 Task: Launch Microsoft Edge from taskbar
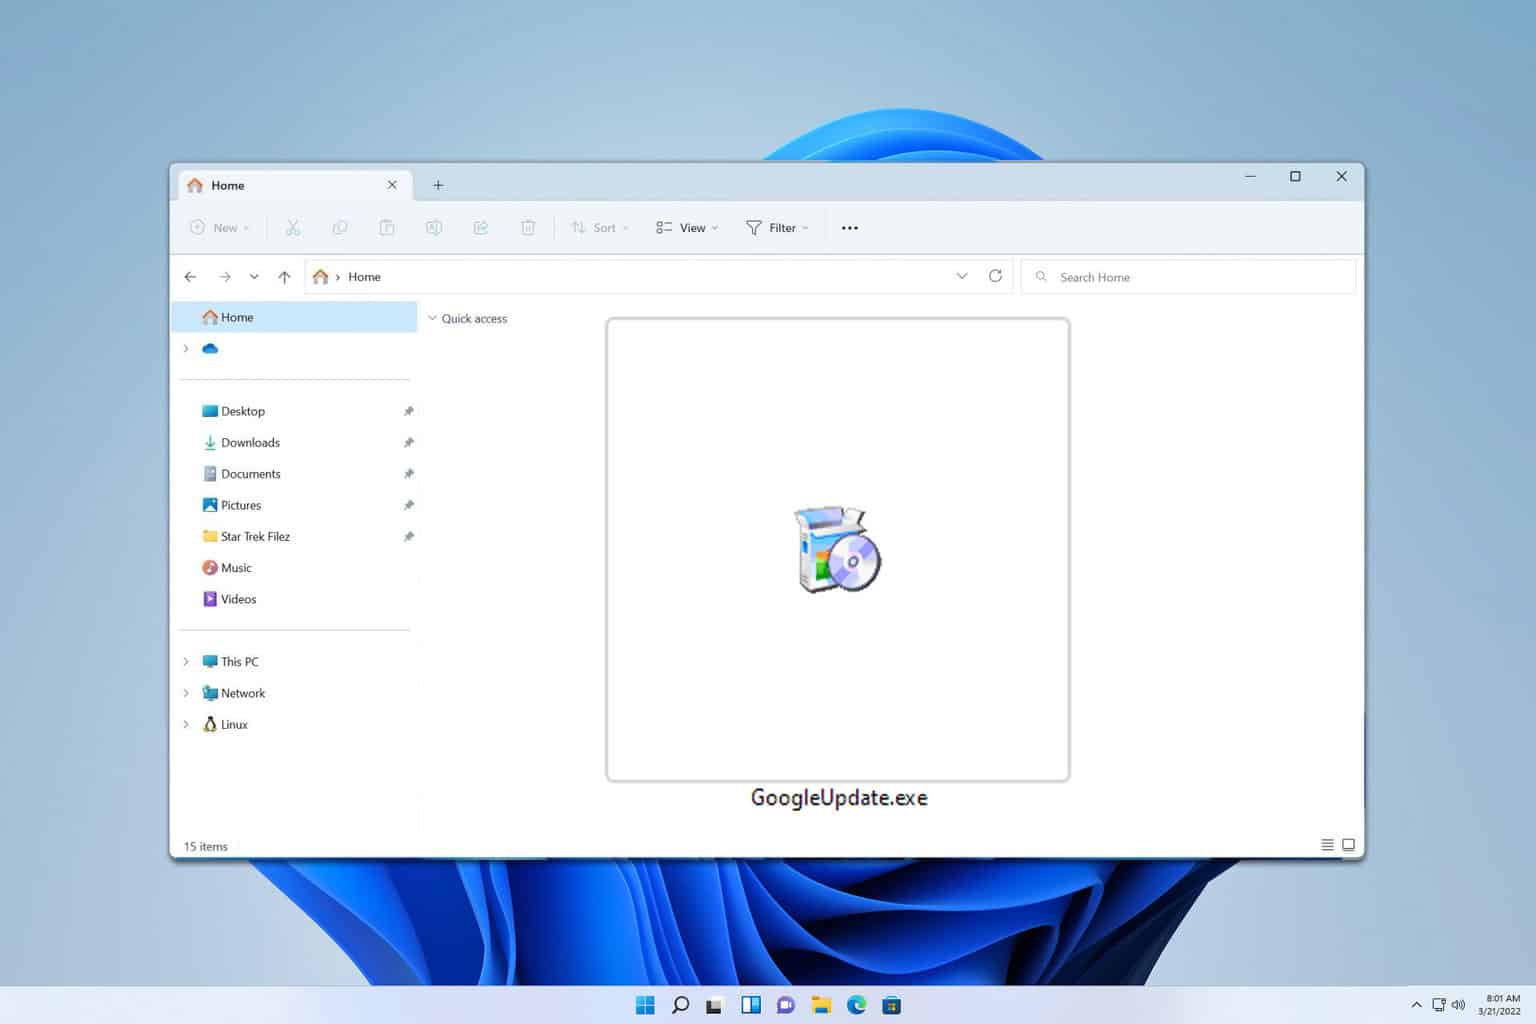tap(857, 1005)
